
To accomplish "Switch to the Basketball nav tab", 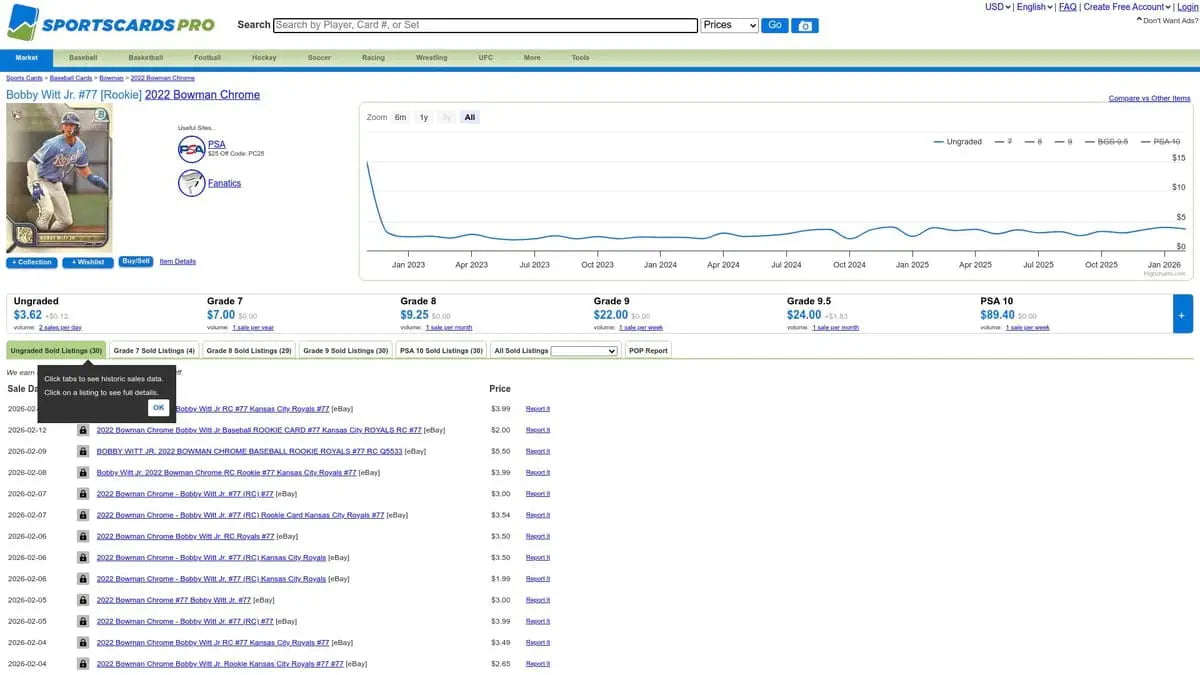I will tap(145, 58).
